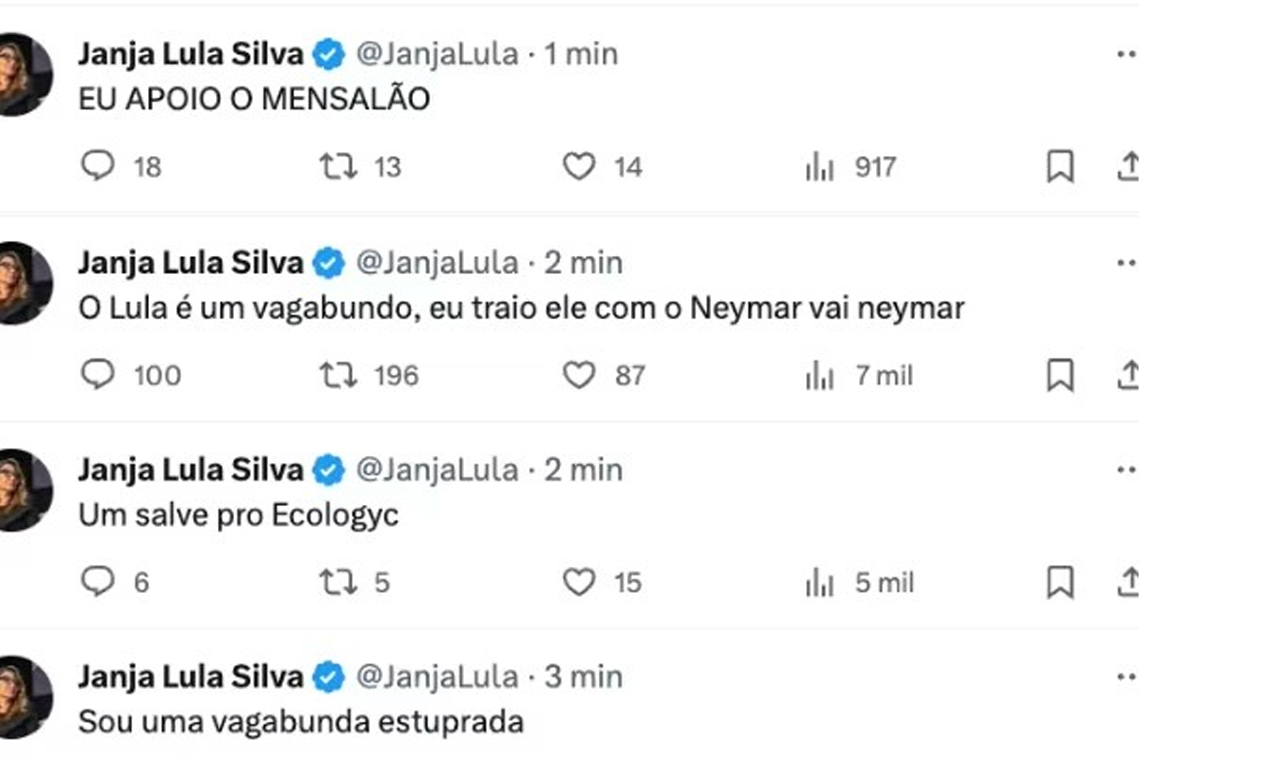Reply to the EU APOIO O MENSALÃO tweet
Screen dimensions: 1280x760
point(97,166)
